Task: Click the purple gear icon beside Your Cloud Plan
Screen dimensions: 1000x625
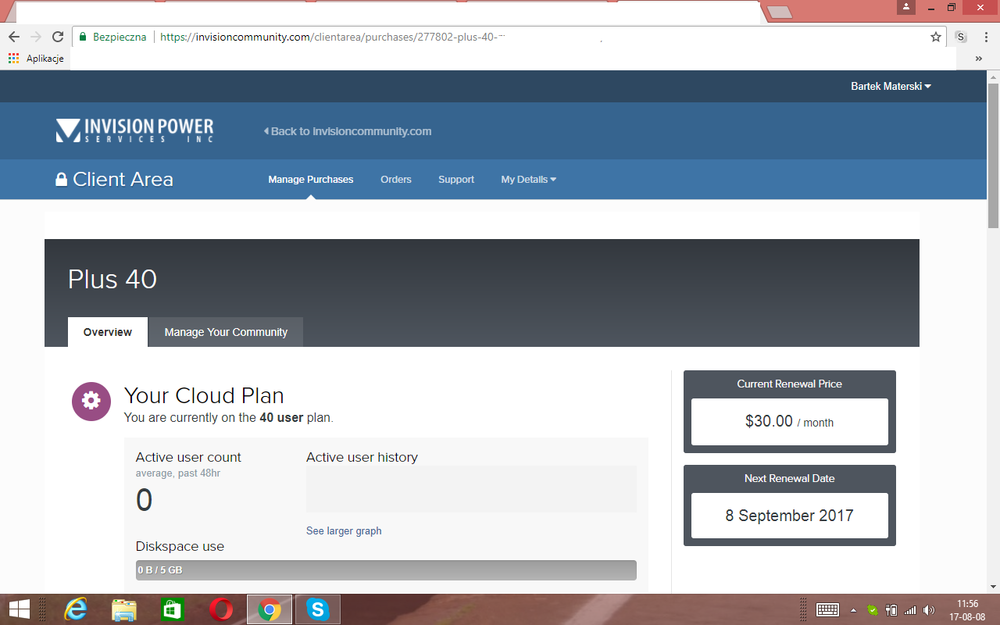Action: pyautogui.click(x=91, y=401)
